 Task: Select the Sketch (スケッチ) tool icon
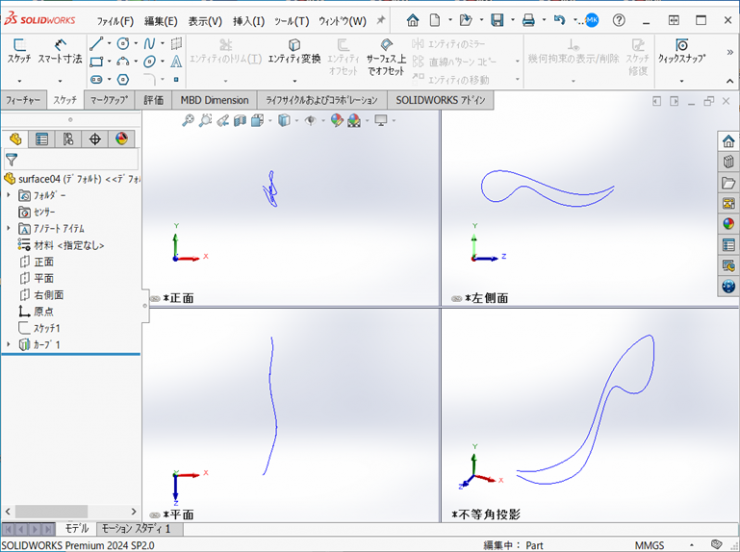click(19, 51)
